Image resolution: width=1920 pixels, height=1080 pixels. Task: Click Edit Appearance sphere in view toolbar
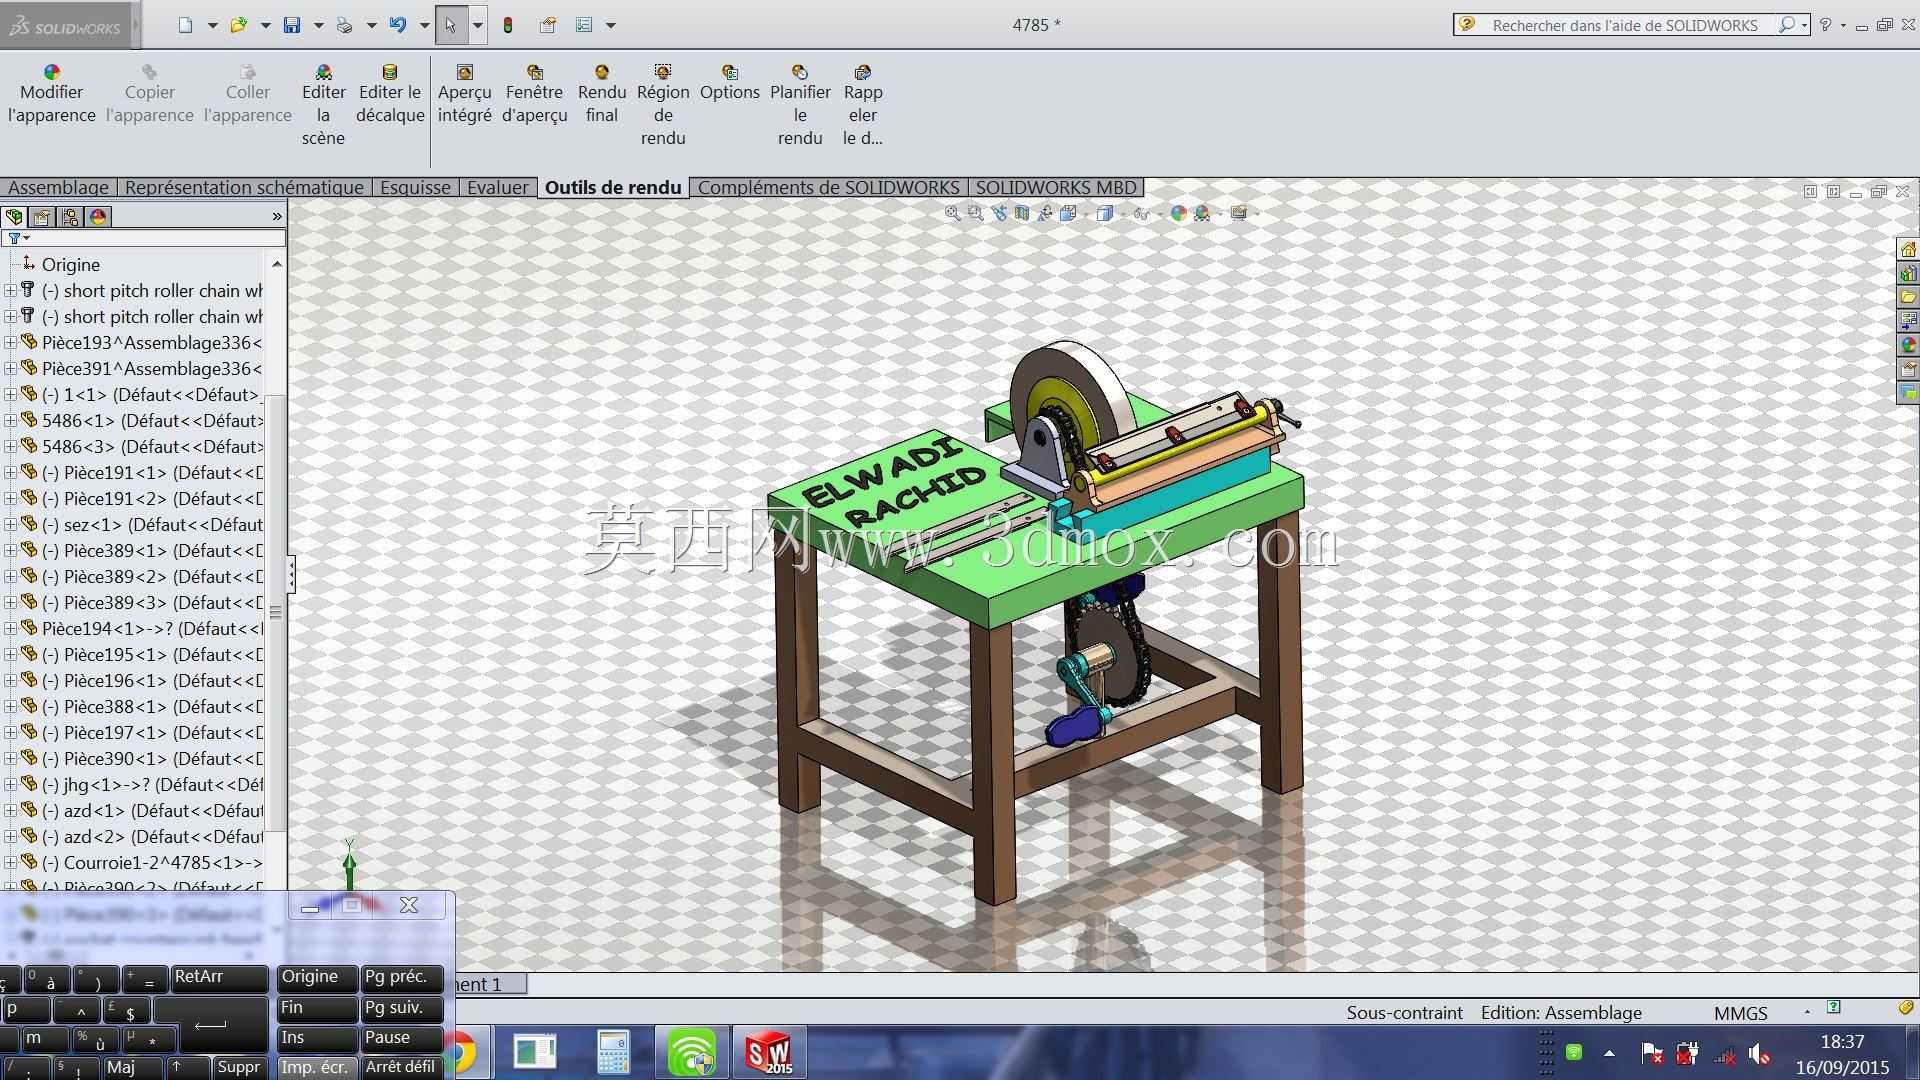tap(1178, 213)
